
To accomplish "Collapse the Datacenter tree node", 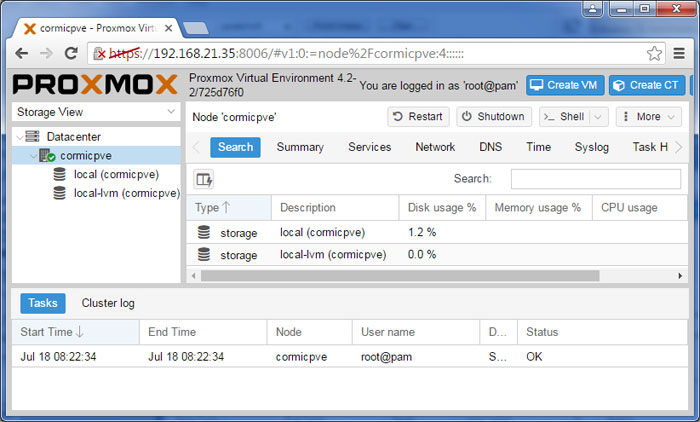I will (19, 137).
